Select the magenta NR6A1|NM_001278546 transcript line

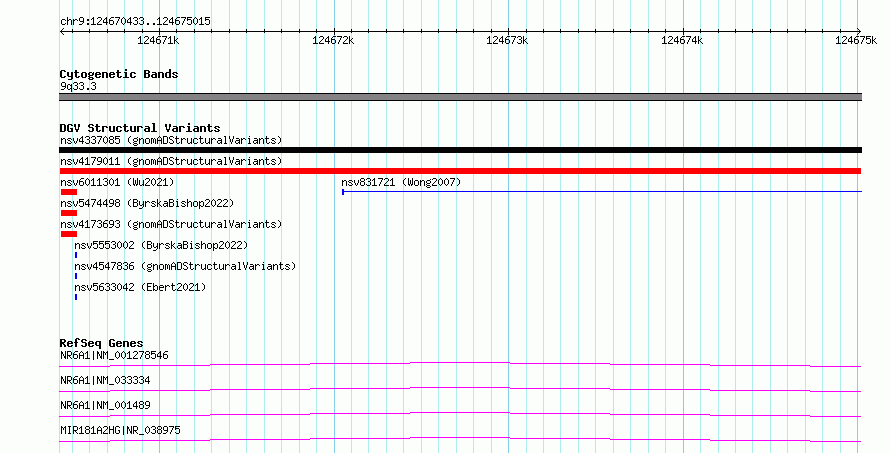(460, 364)
